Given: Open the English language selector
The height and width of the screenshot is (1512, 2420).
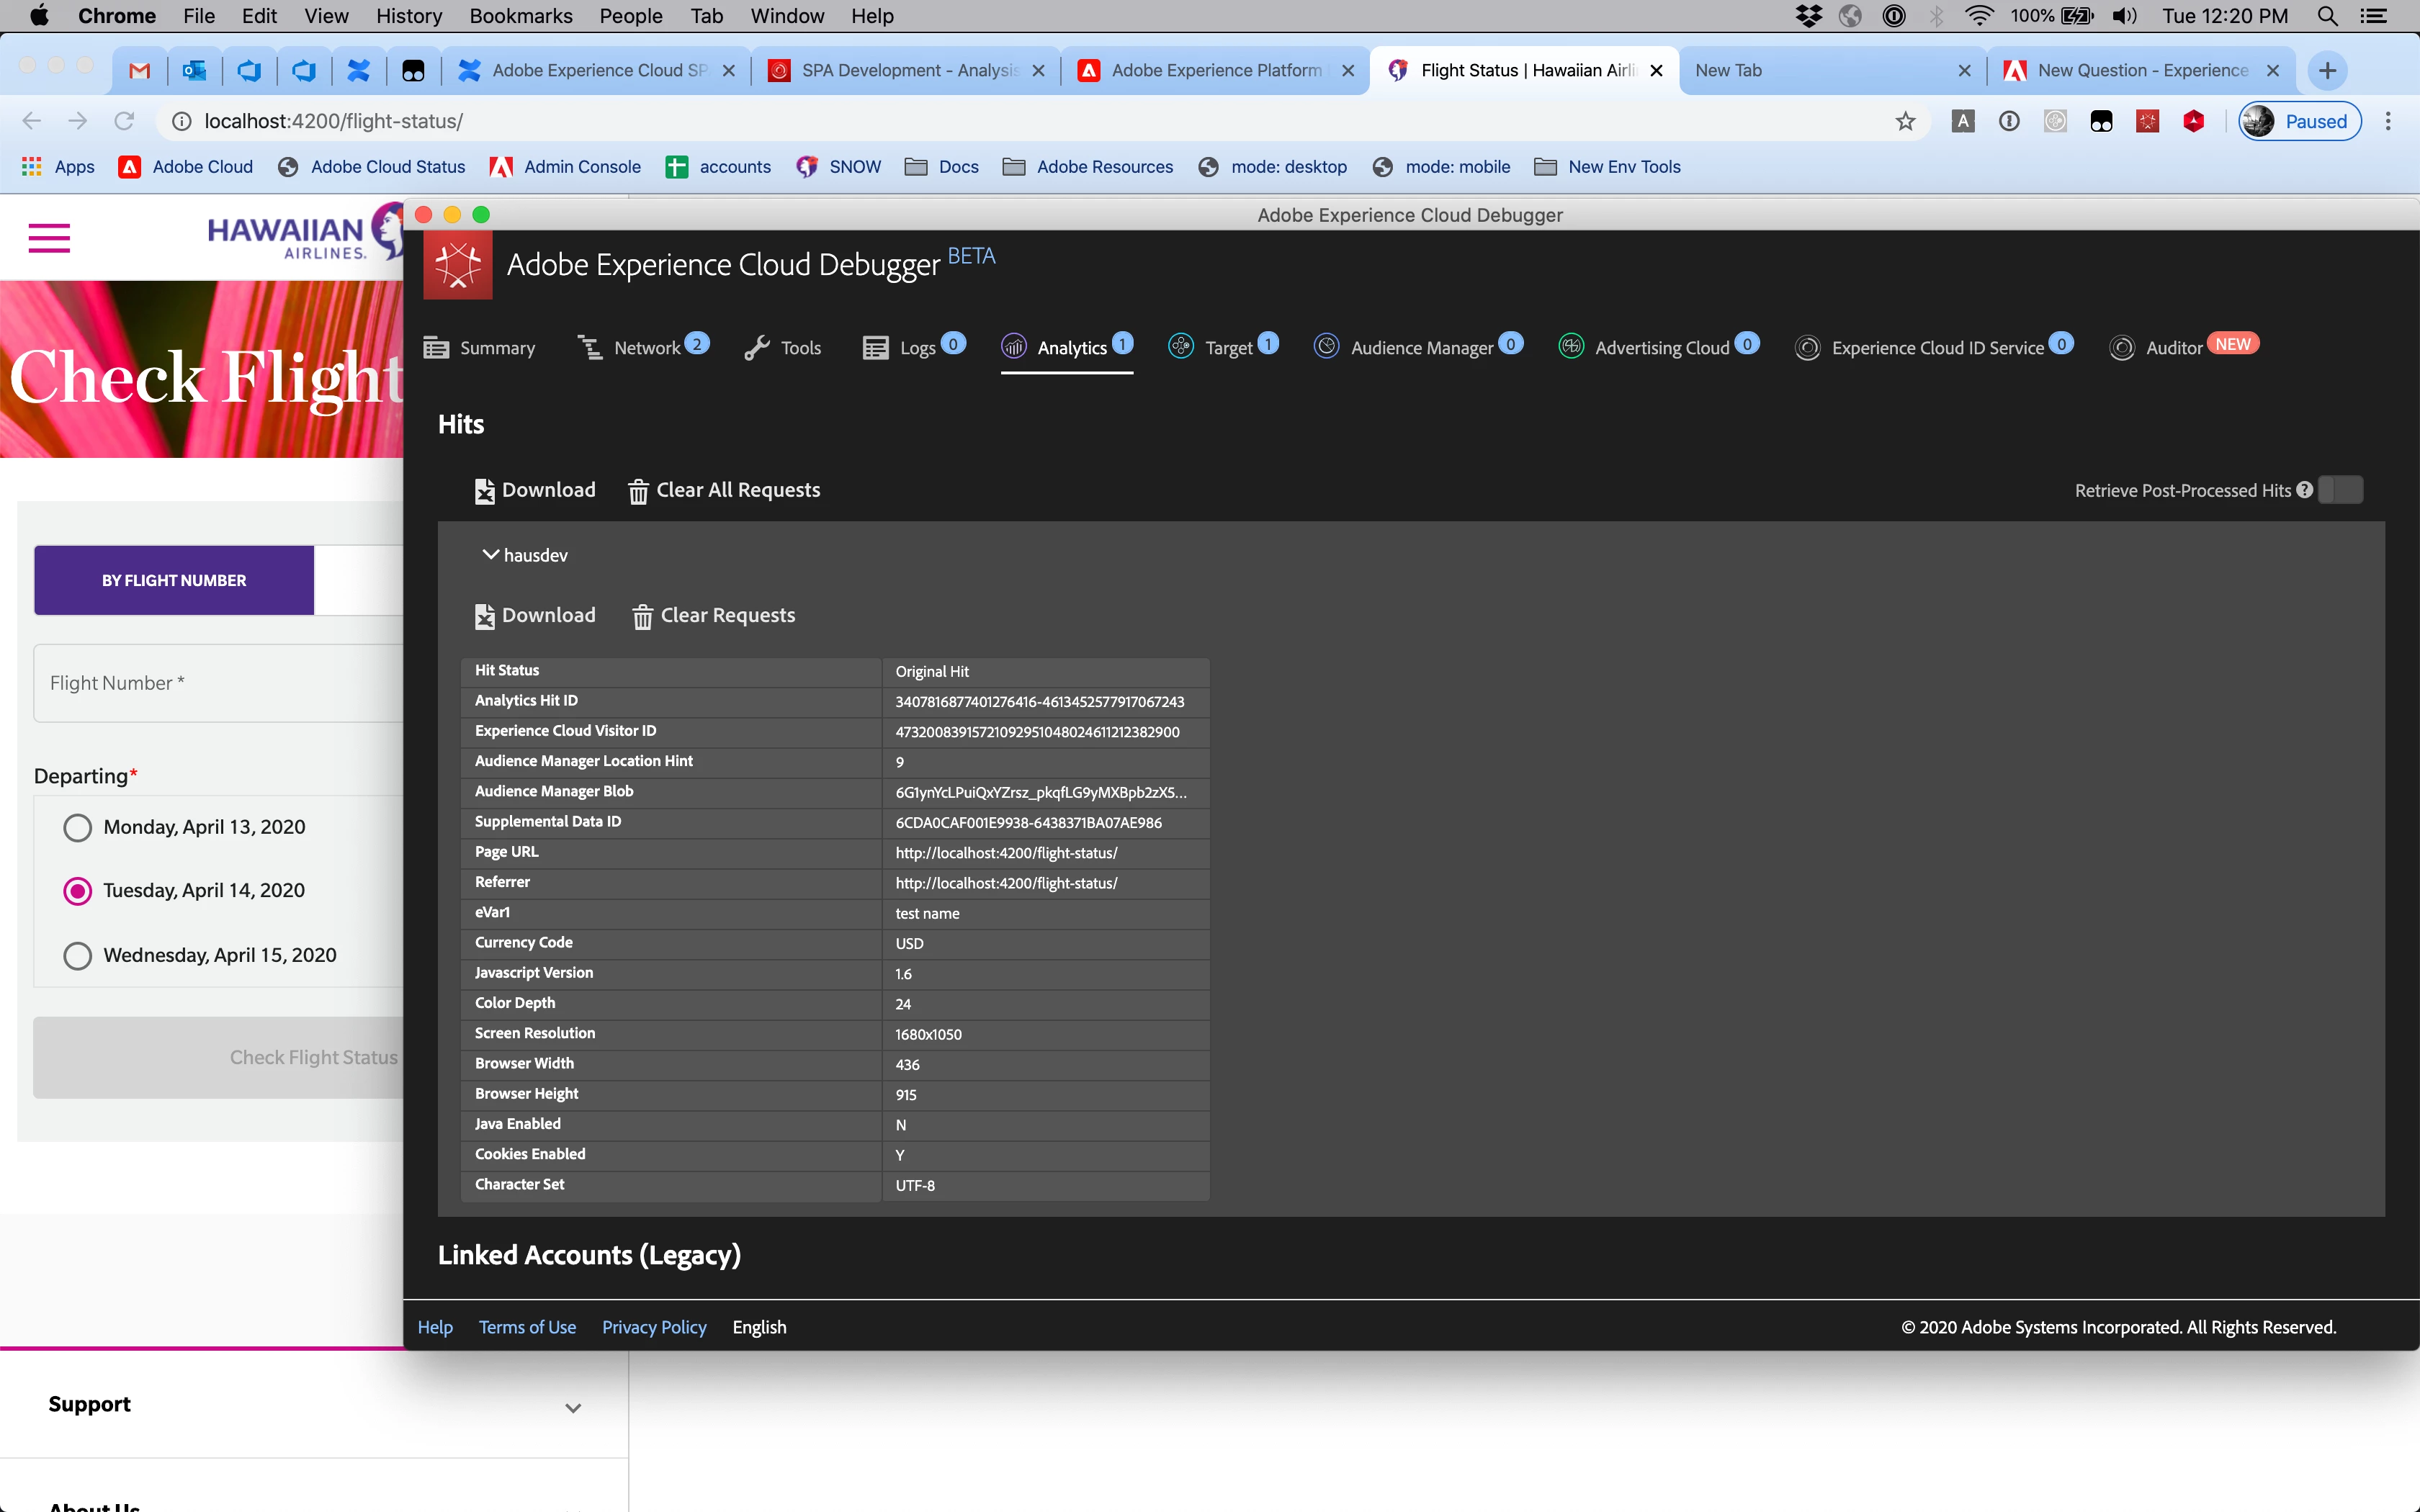Looking at the screenshot, I should click(x=759, y=1327).
